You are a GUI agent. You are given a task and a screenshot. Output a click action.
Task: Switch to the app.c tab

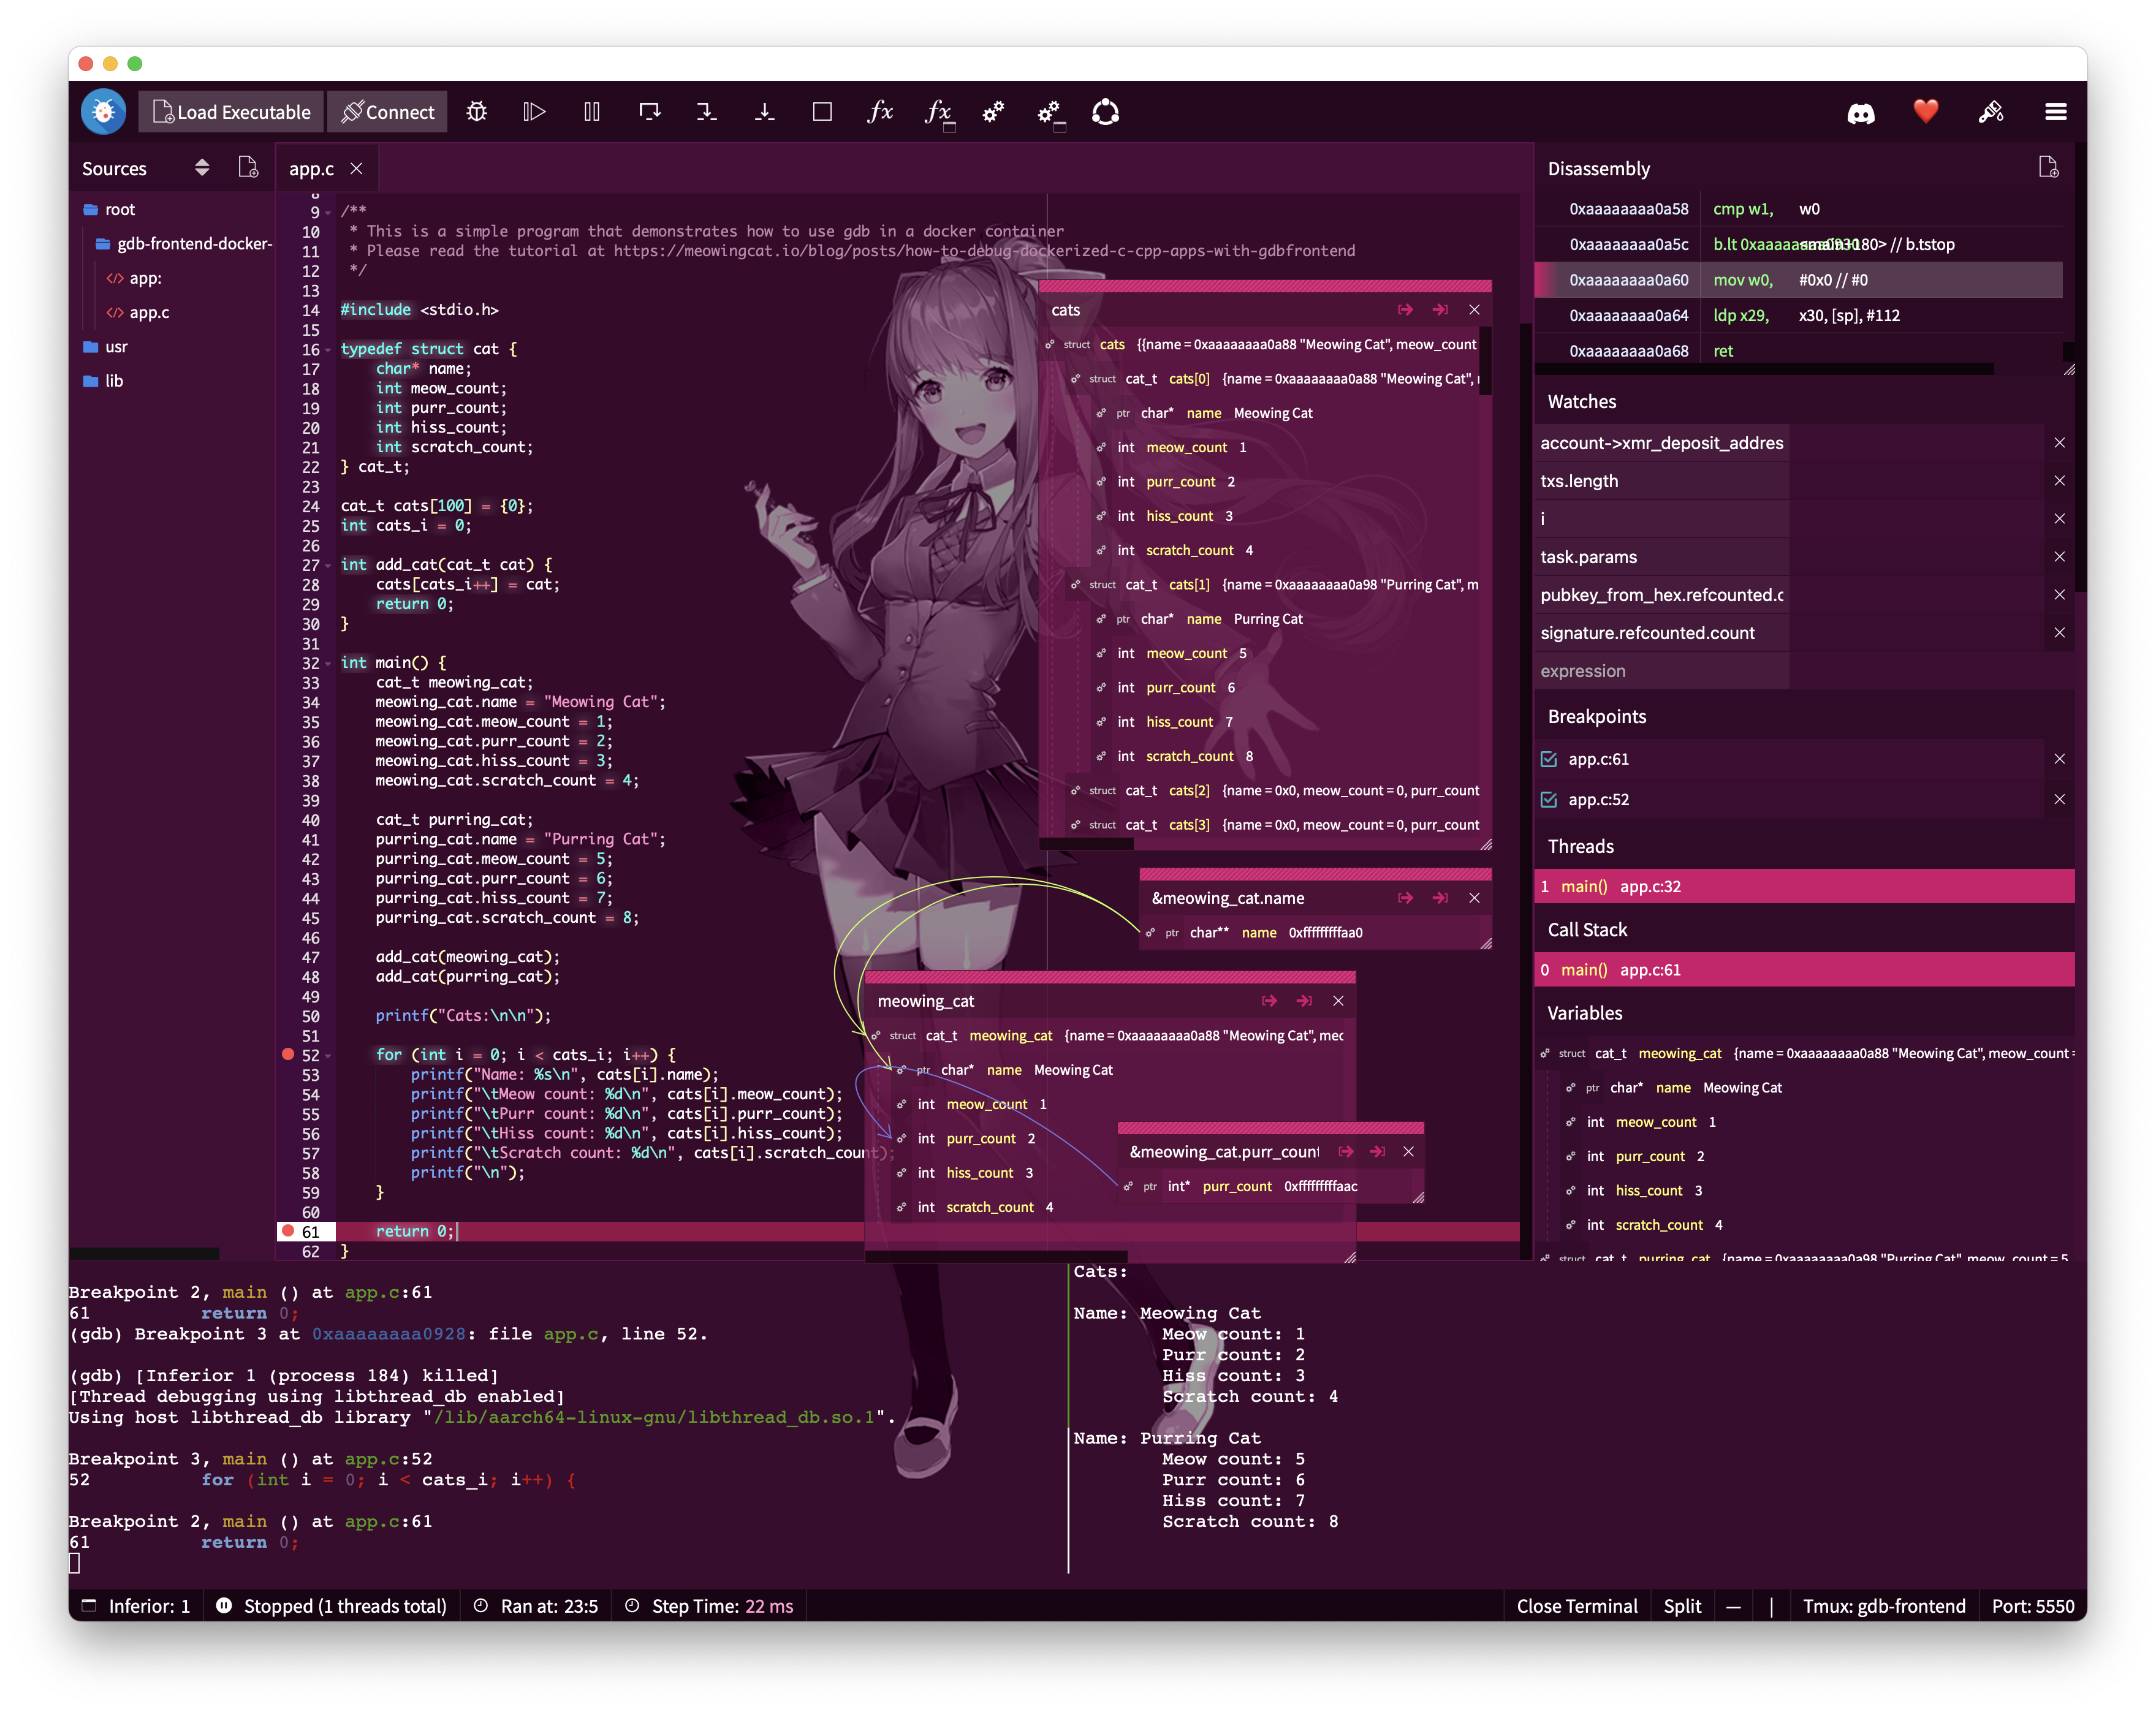click(312, 168)
